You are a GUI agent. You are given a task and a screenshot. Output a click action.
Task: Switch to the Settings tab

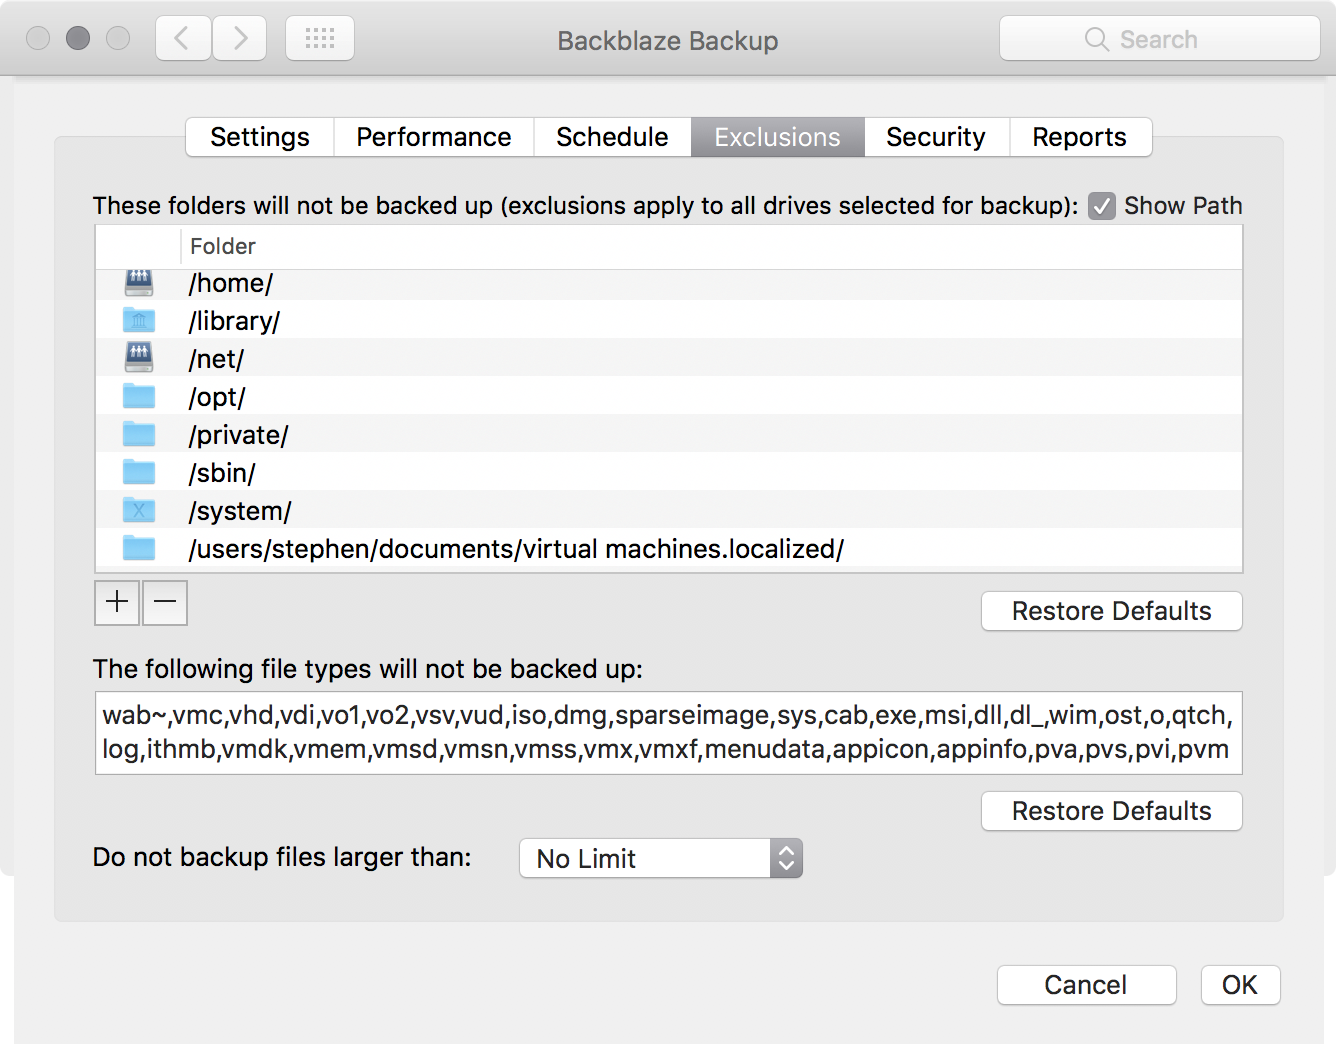tap(260, 137)
